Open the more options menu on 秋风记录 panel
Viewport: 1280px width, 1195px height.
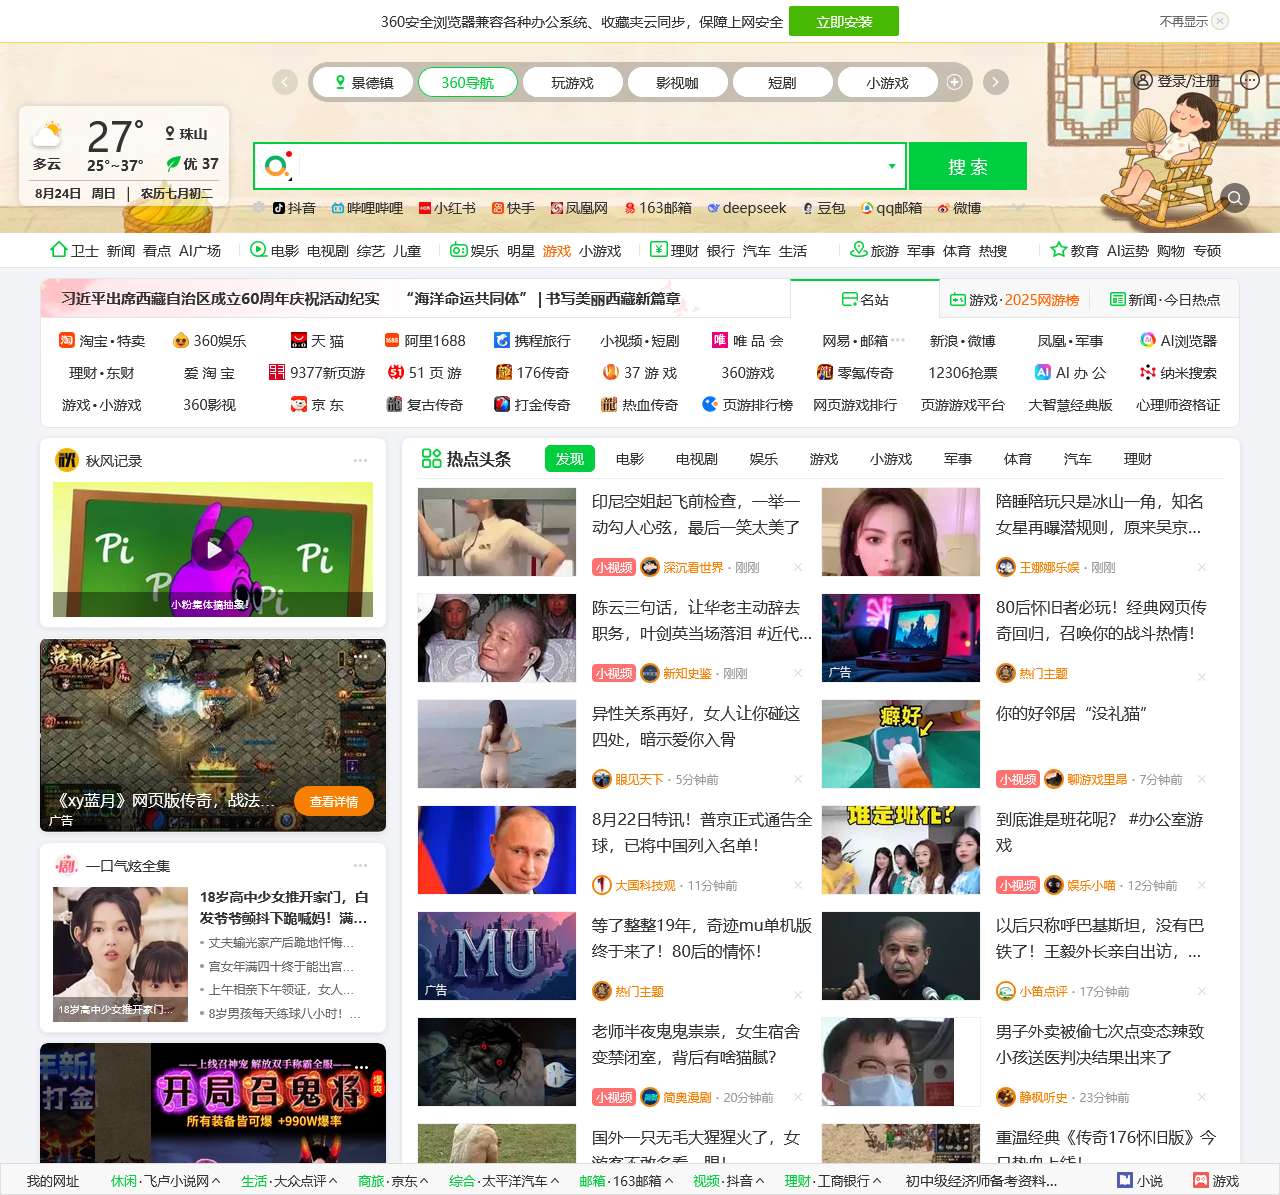click(x=361, y=460)
